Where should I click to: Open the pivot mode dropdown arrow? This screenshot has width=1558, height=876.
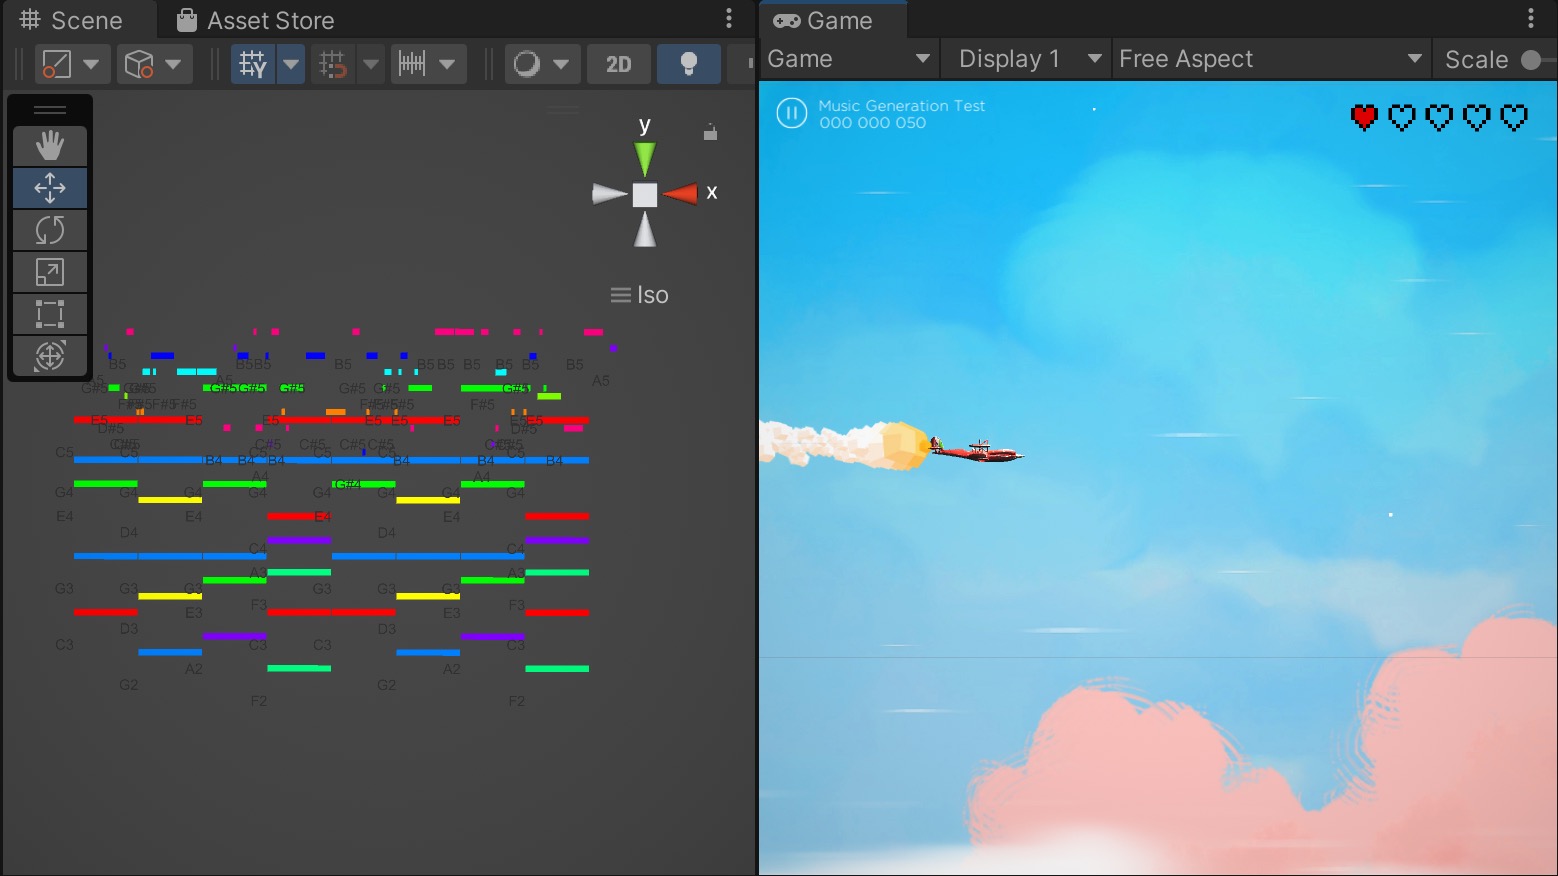tap(92, 65)
